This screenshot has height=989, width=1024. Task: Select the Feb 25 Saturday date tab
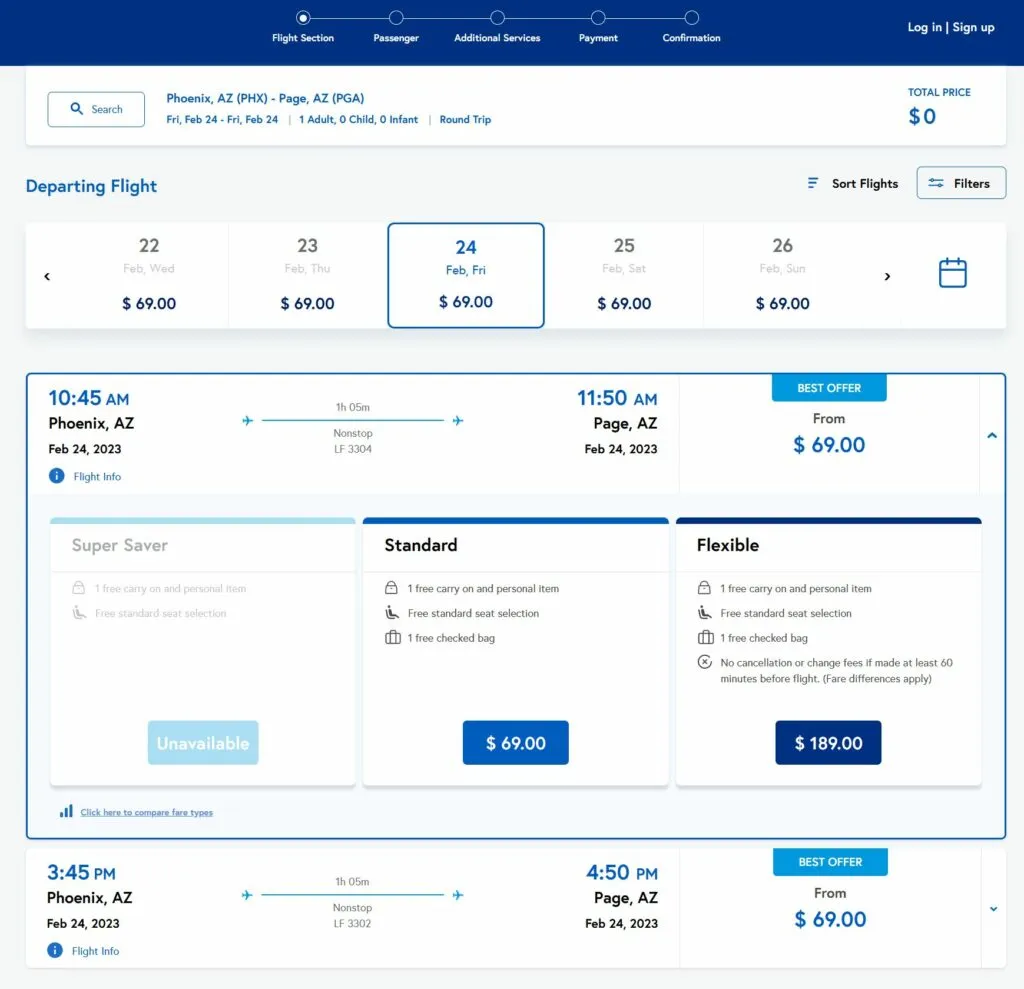pos(624,275)
